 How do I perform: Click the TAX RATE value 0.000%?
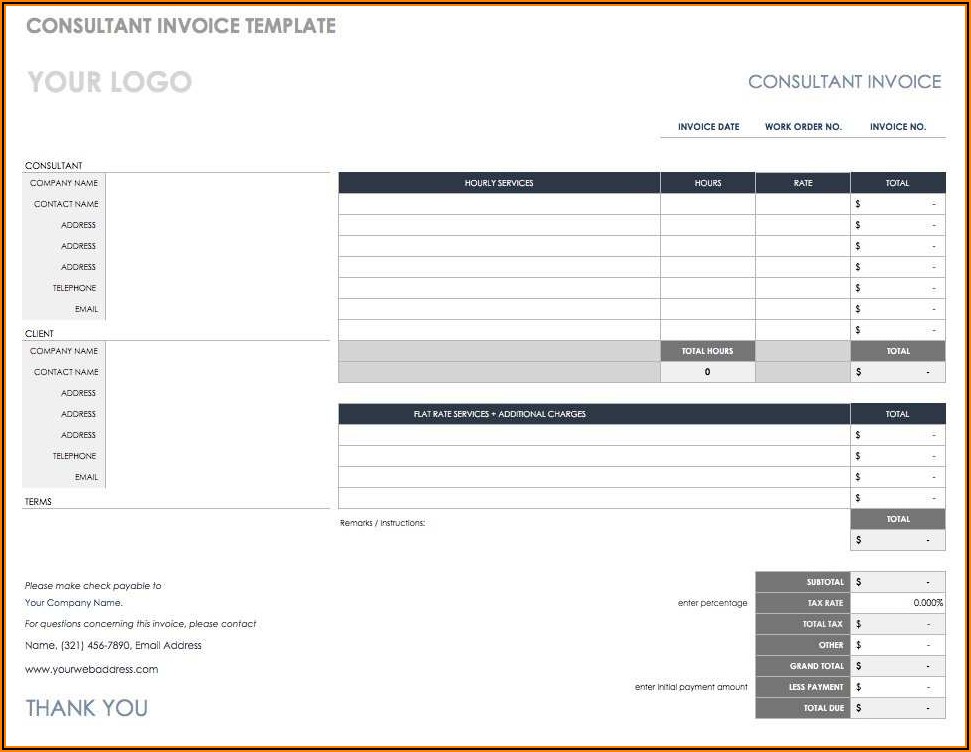(897, 603)
